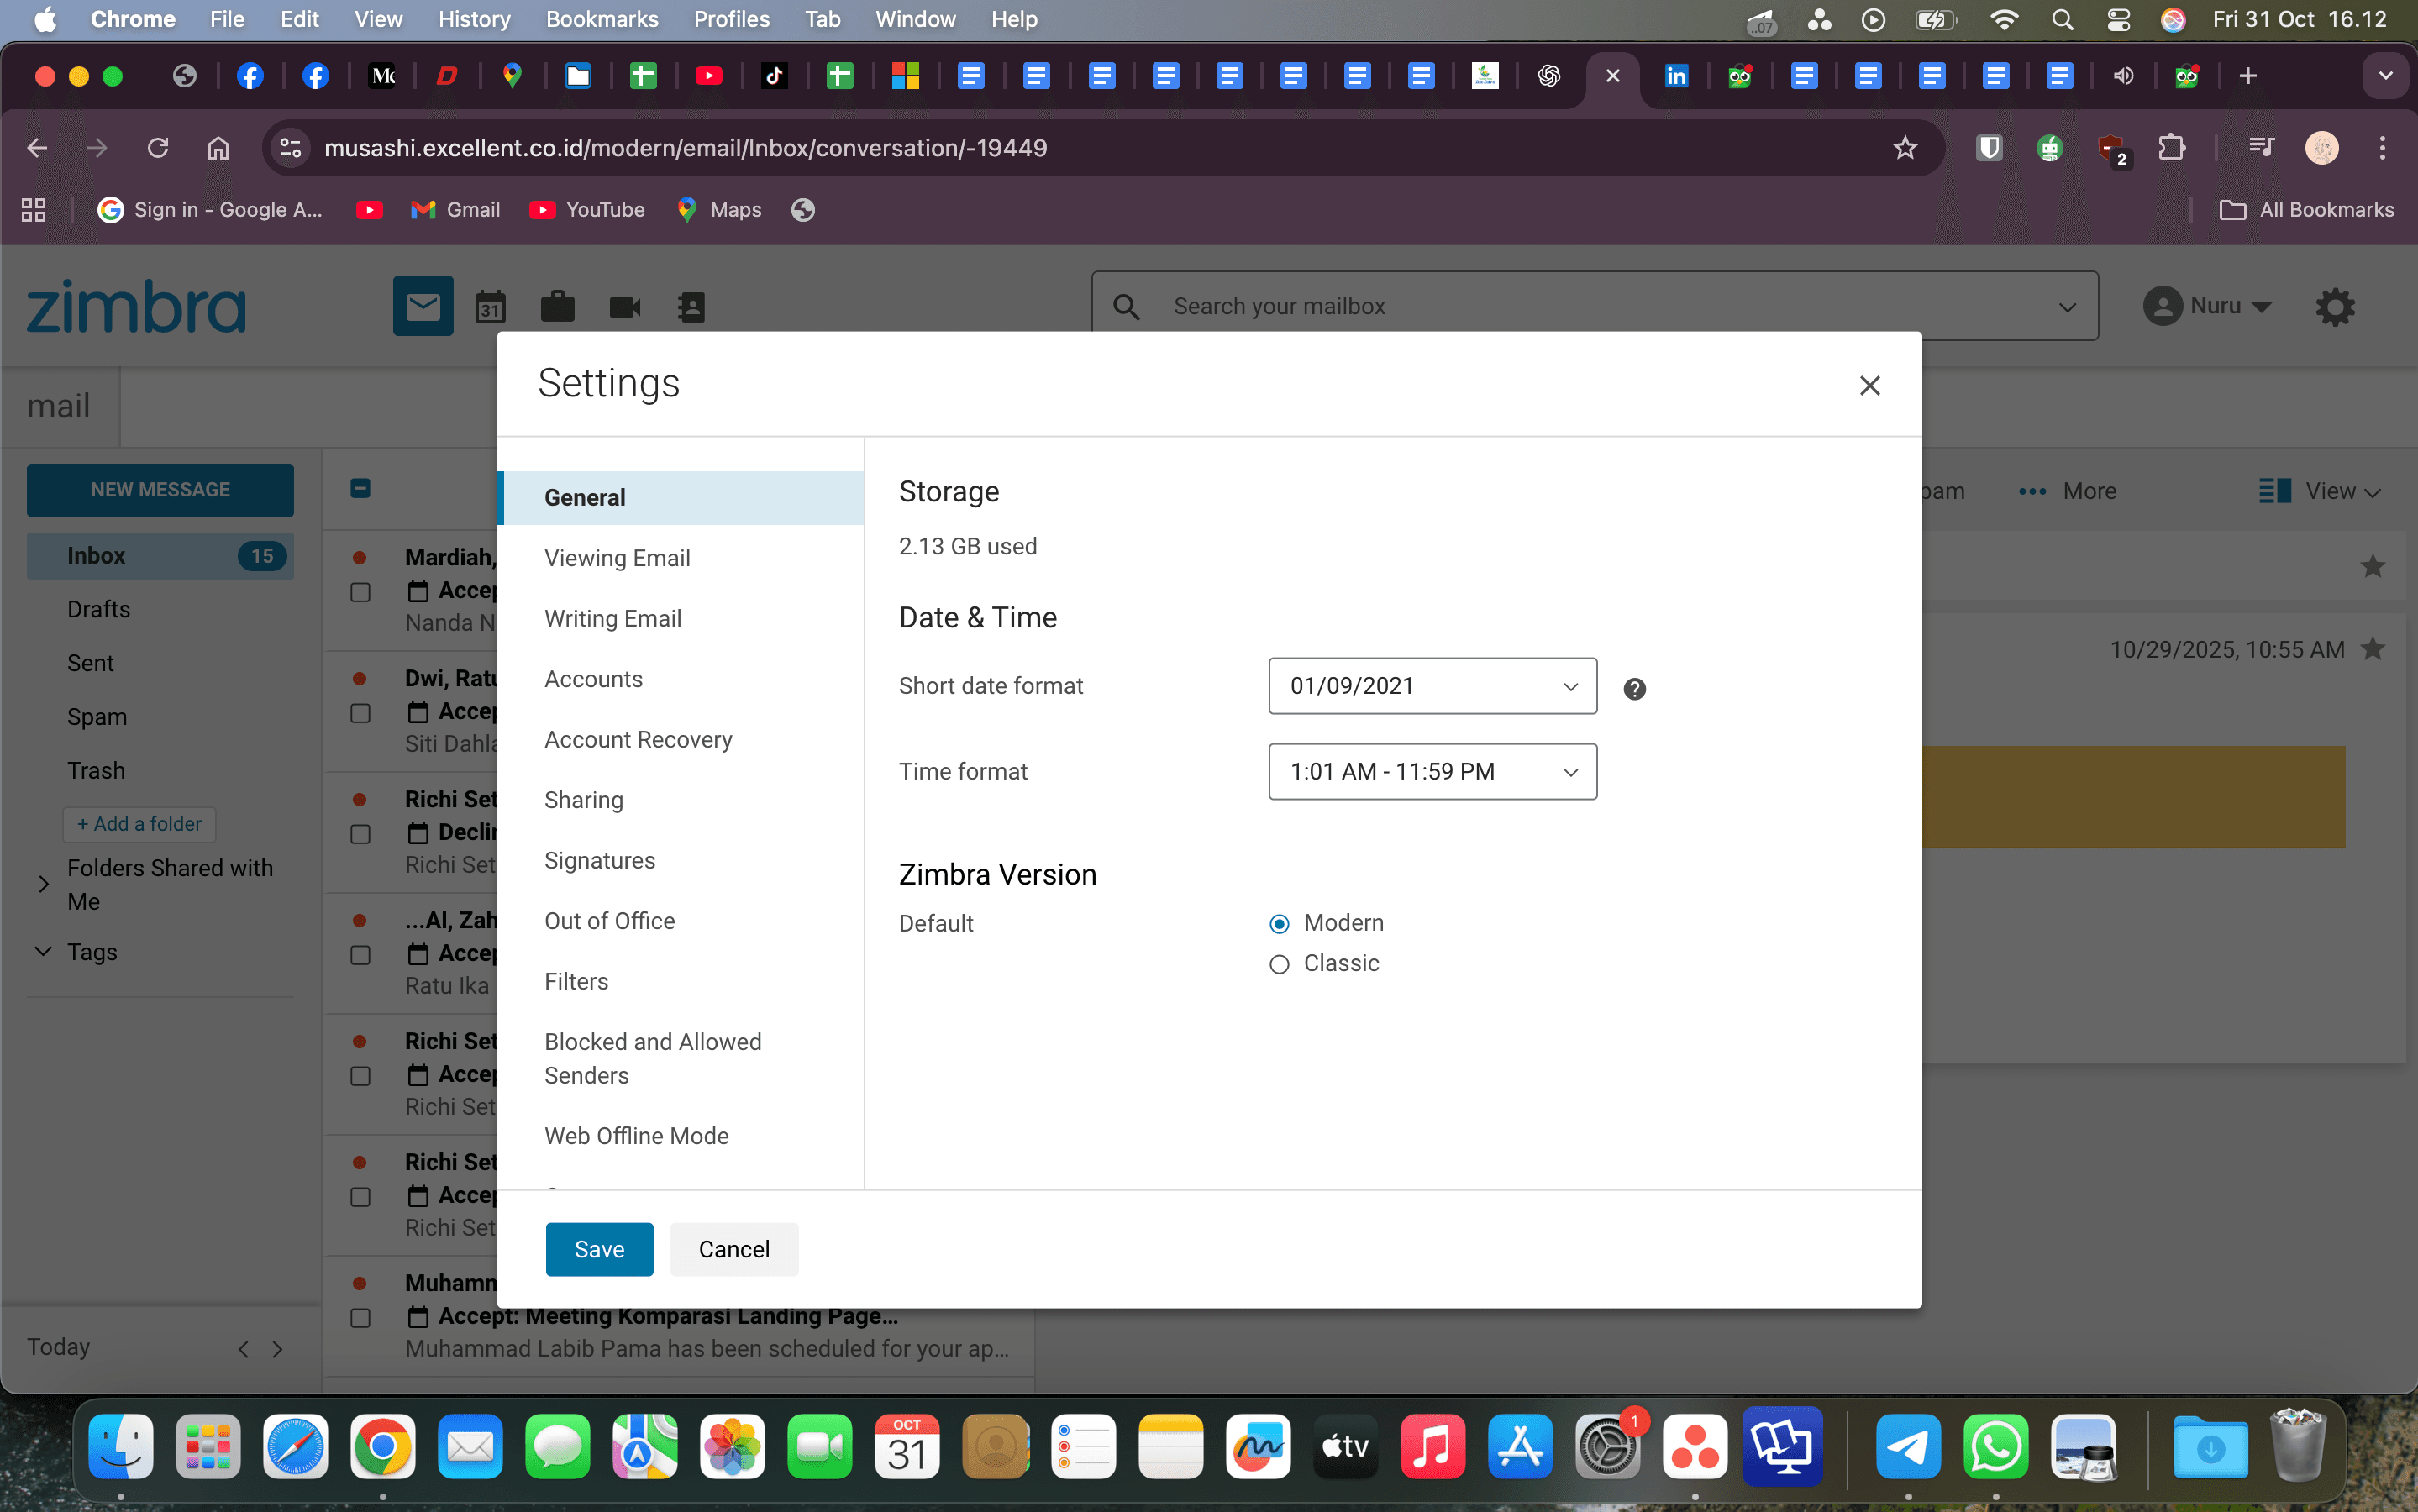Click inside the Search your mailbox field
This screenshot has width=2418, height=1512.
tap(1400, 306)
